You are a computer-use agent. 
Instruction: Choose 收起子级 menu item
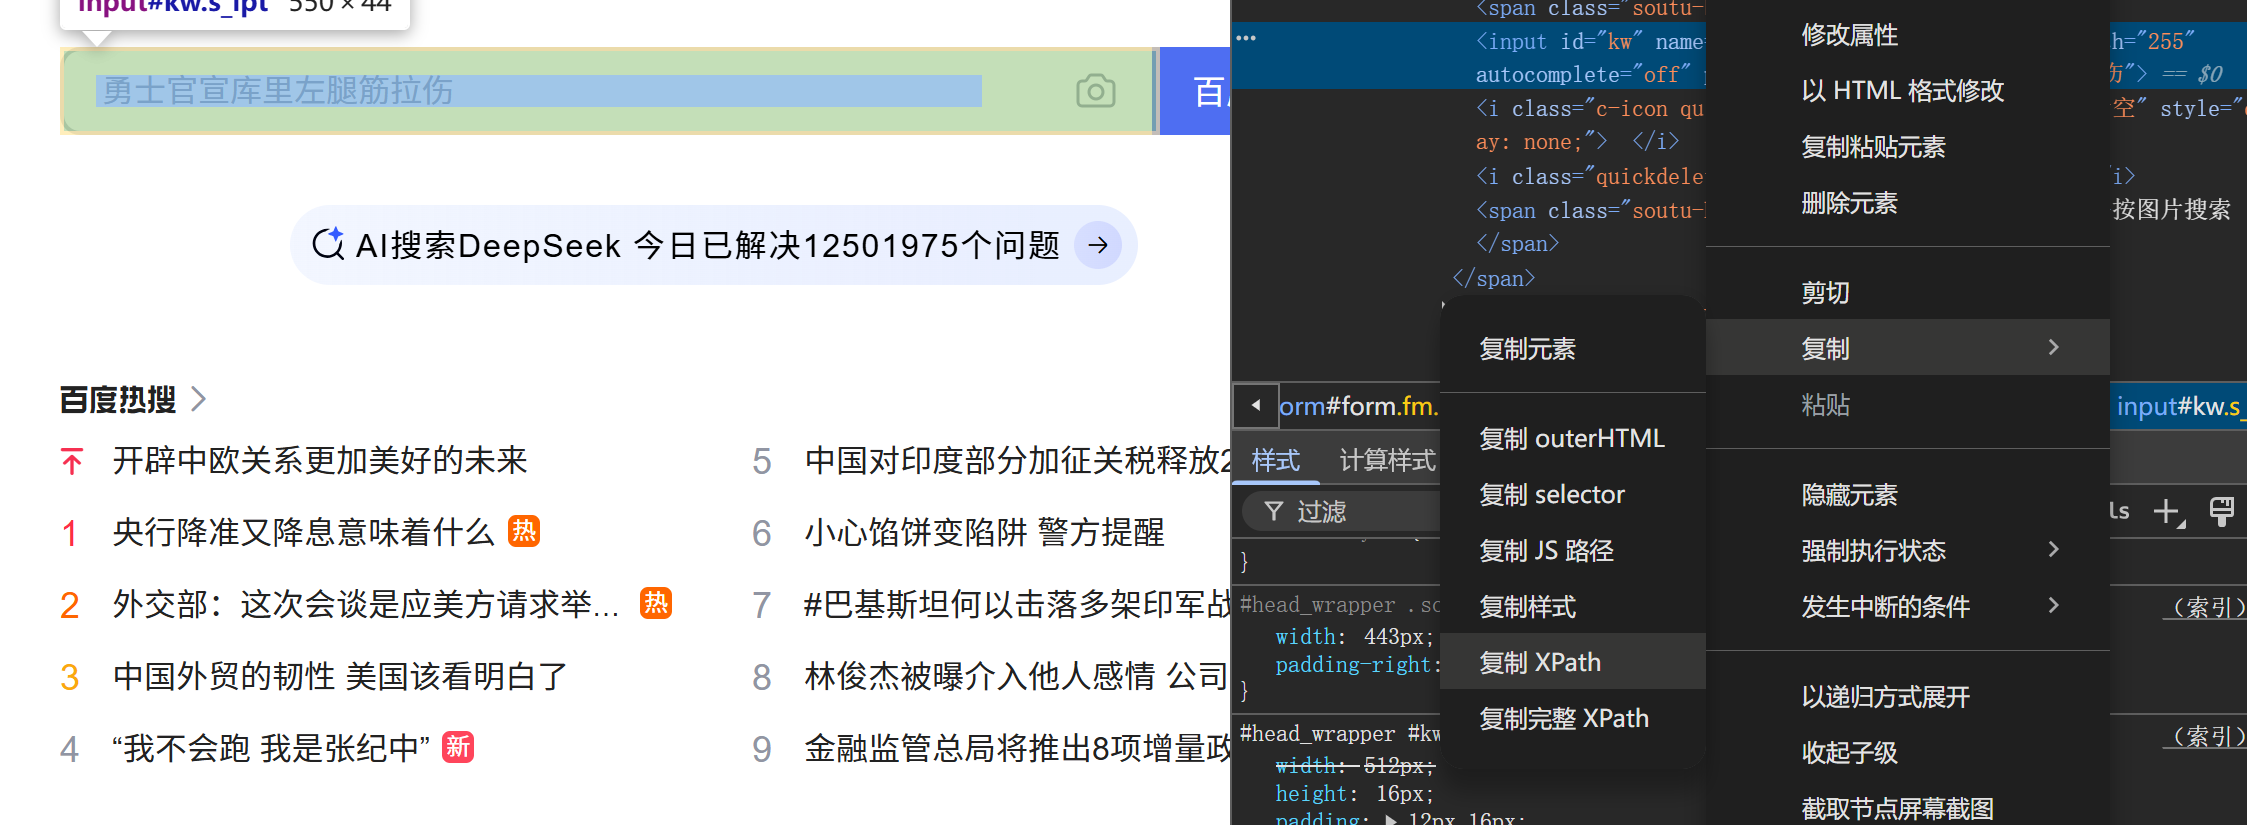(x=1849, y=752)
